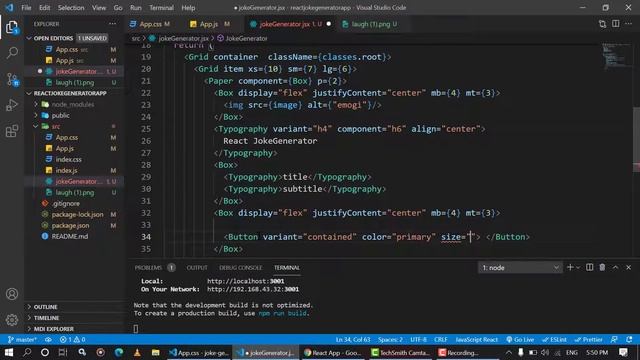
Task: Kill terminal with trash icon
Action: 602,267
